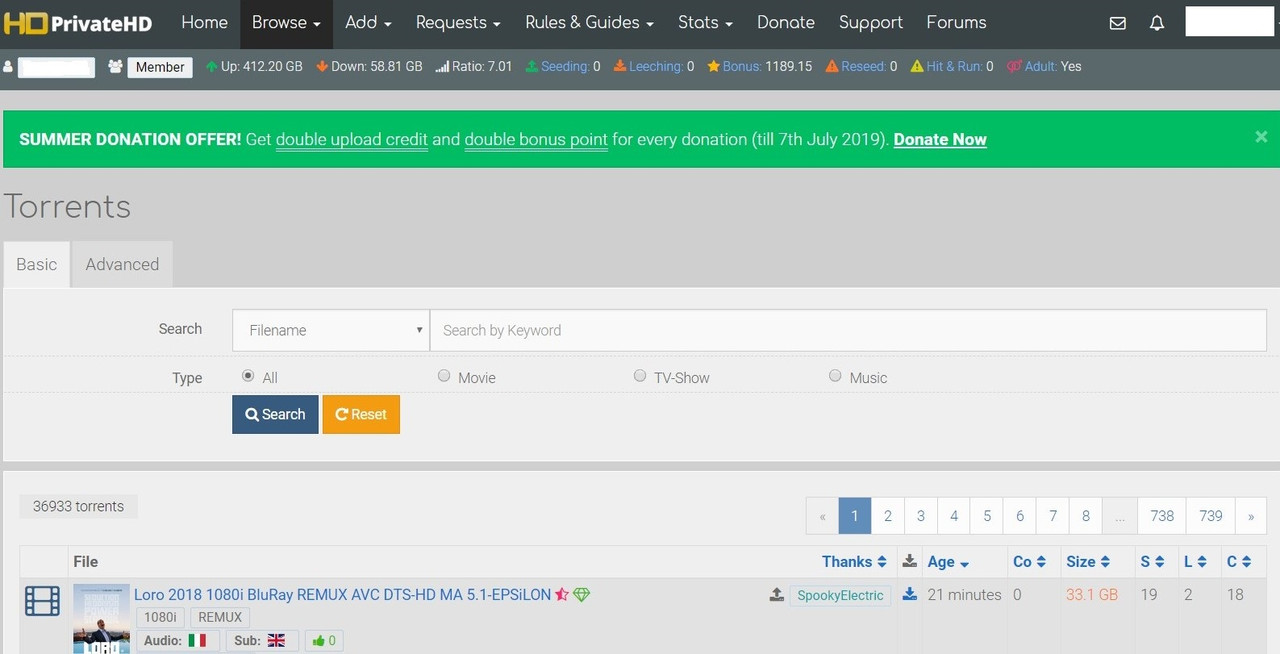Image resolution: width=1280 pixels, height=654 pixels.
Task: Open the double upload credit link
Action: (352, 140)
